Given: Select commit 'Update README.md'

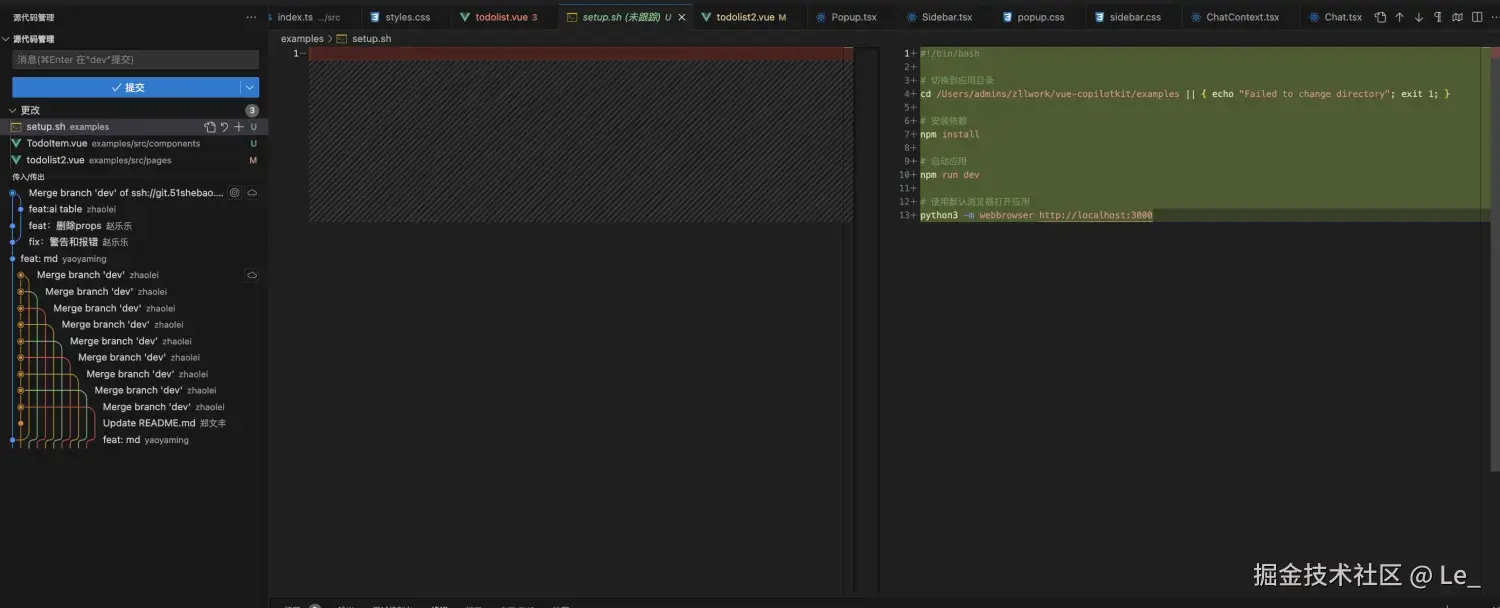Looking at the screenshot, I should click(164, 423).
